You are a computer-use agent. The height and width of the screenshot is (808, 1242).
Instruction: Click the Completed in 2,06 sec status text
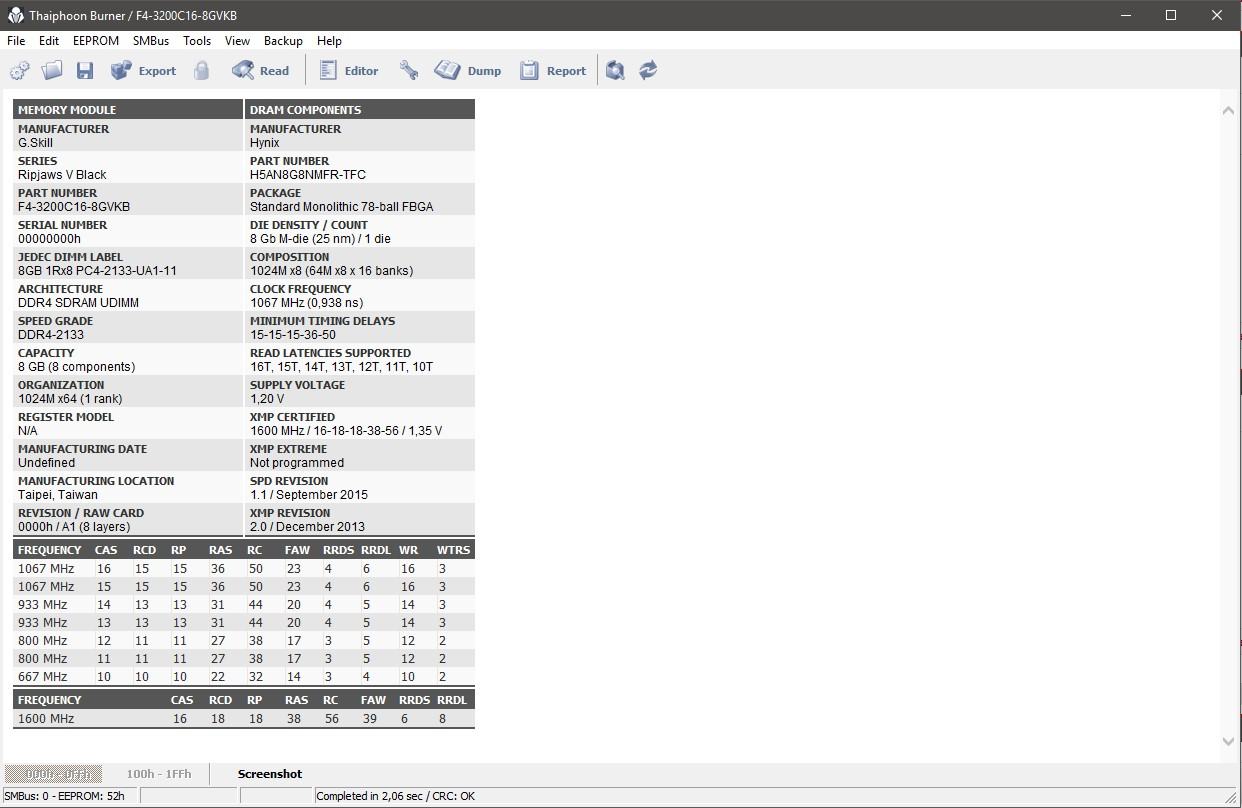[x=396, y=796]
